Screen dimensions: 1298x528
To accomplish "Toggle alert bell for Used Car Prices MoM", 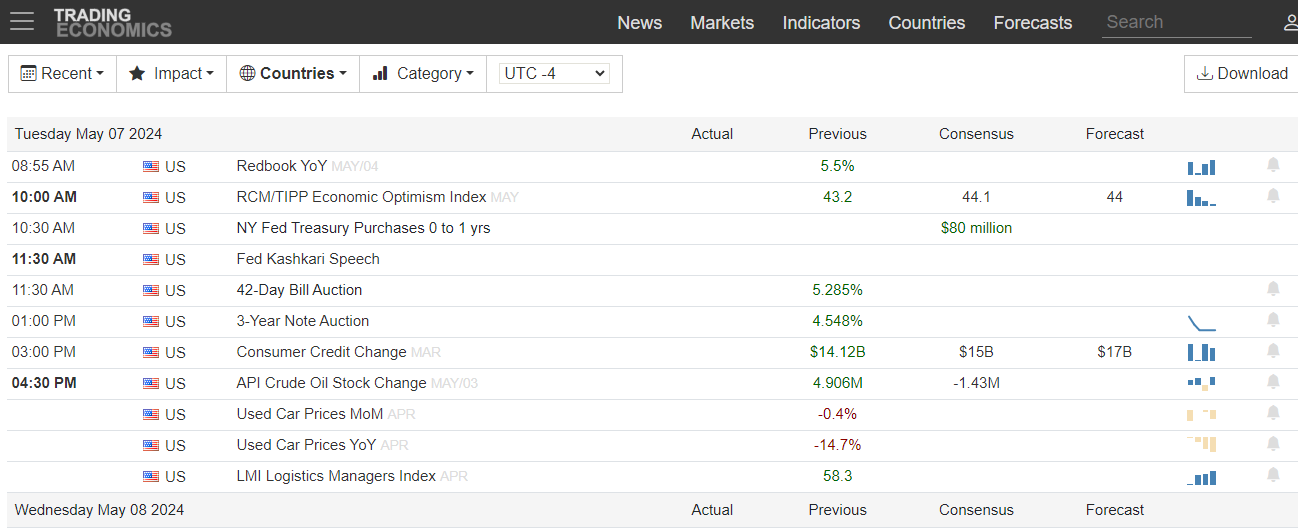I will [x=1273, y=413].
